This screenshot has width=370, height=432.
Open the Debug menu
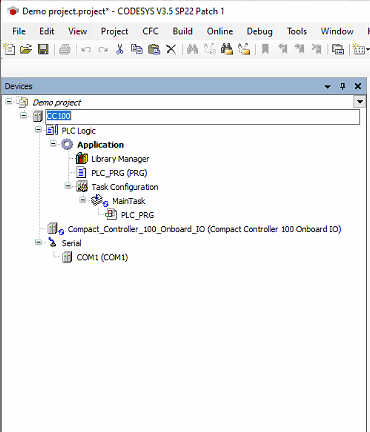click(x=260, y=31)
